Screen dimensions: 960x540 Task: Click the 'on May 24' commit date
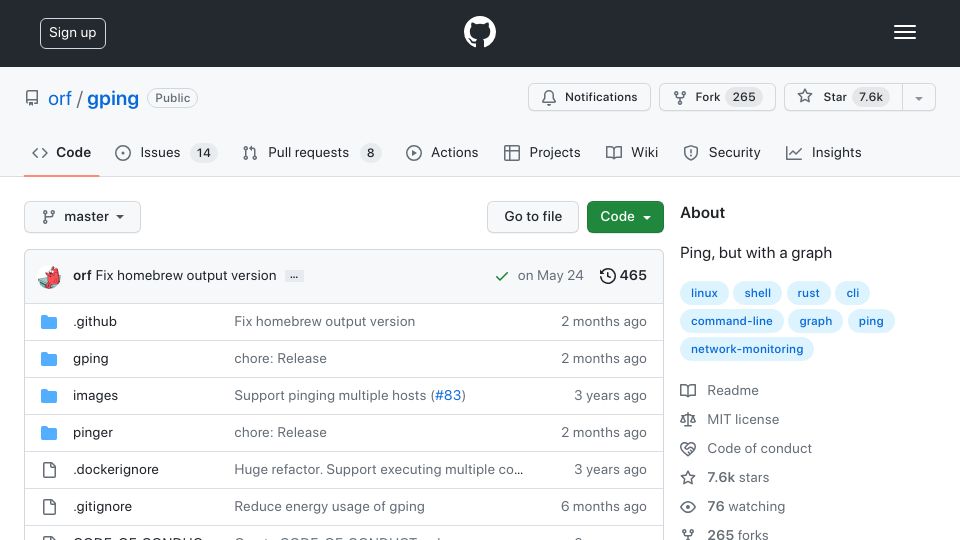(x=550, y=276)
